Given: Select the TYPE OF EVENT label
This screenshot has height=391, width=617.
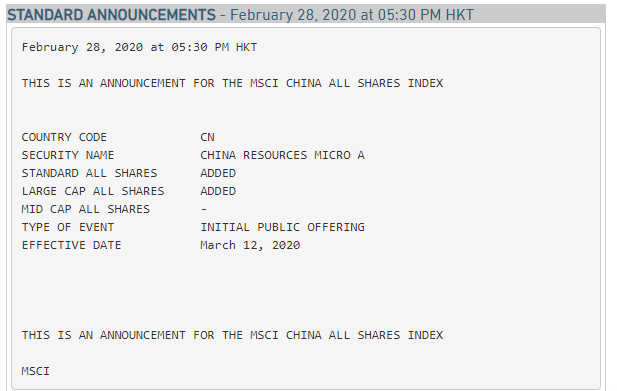Looking at the screenshot, I should 68,227.
